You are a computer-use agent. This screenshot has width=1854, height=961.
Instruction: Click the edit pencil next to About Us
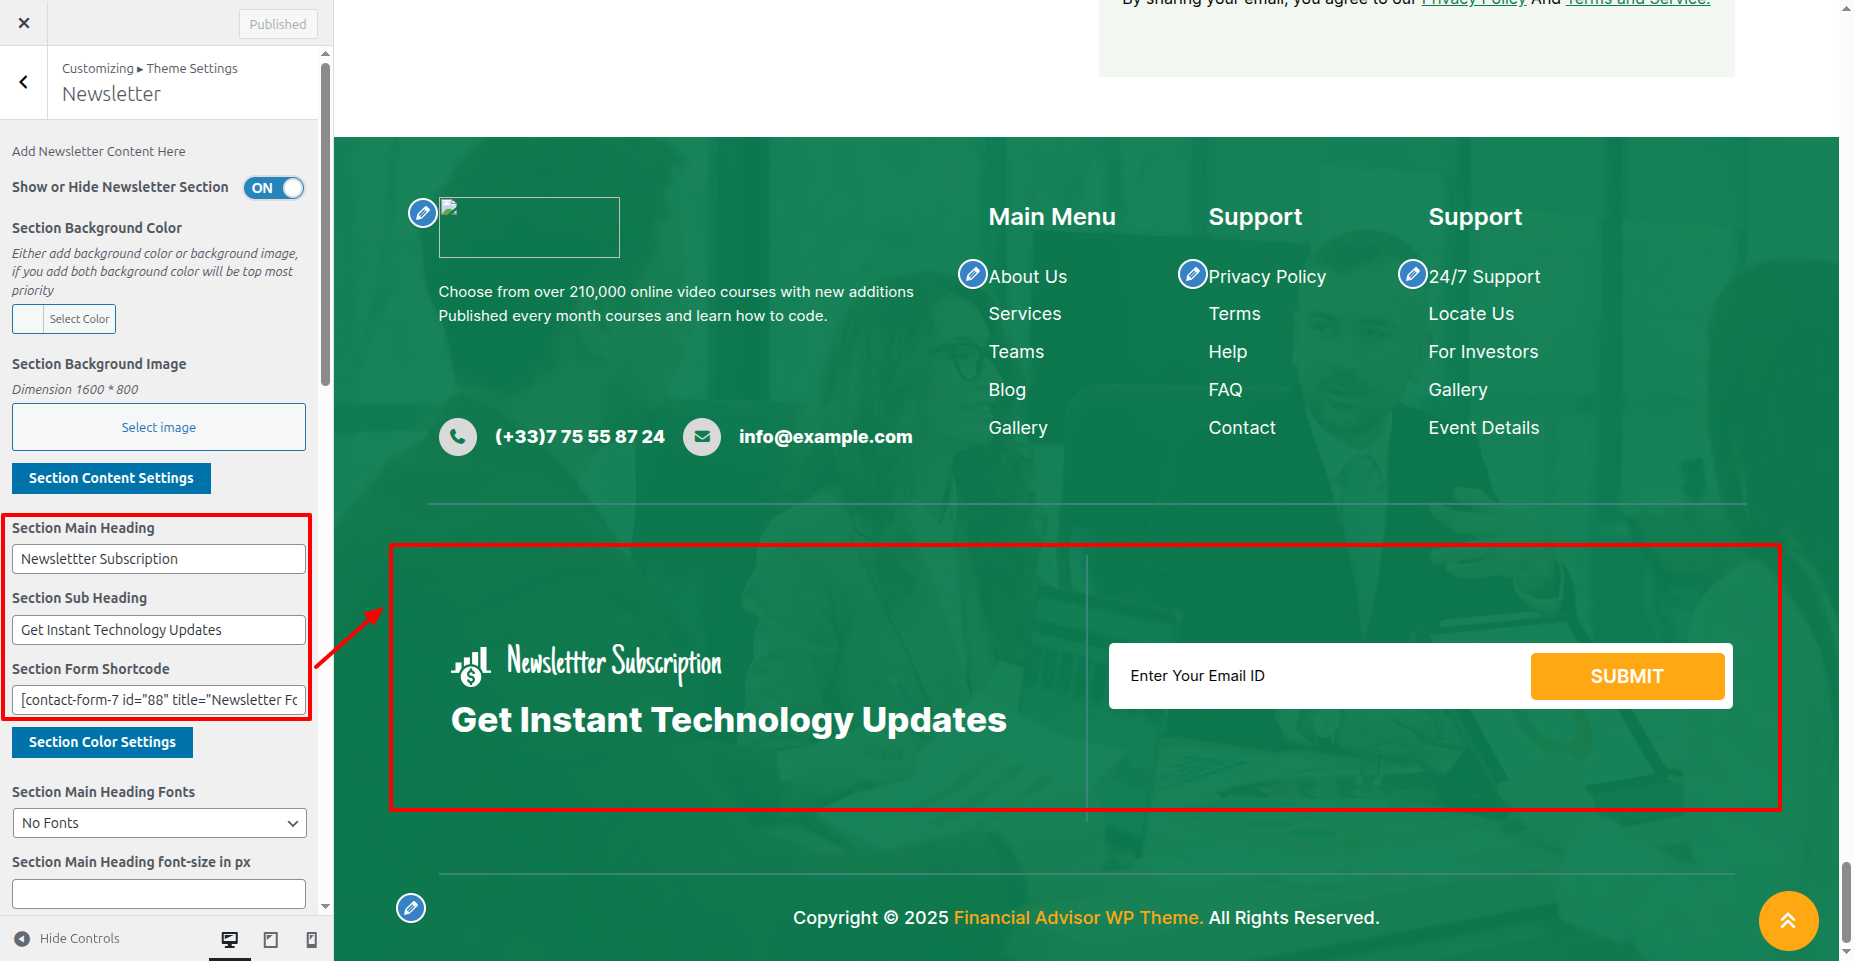point(972,274)
